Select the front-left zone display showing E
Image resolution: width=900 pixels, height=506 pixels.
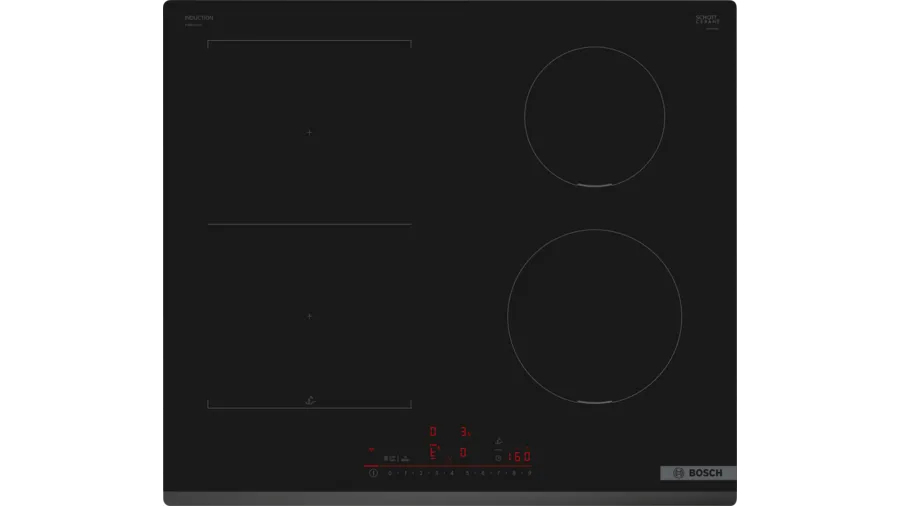(433, 453)
